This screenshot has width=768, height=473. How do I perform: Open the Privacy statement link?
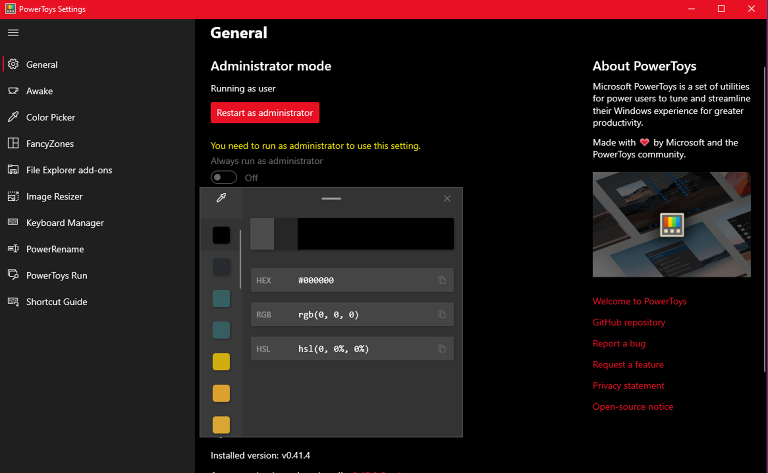pos(628,385)
